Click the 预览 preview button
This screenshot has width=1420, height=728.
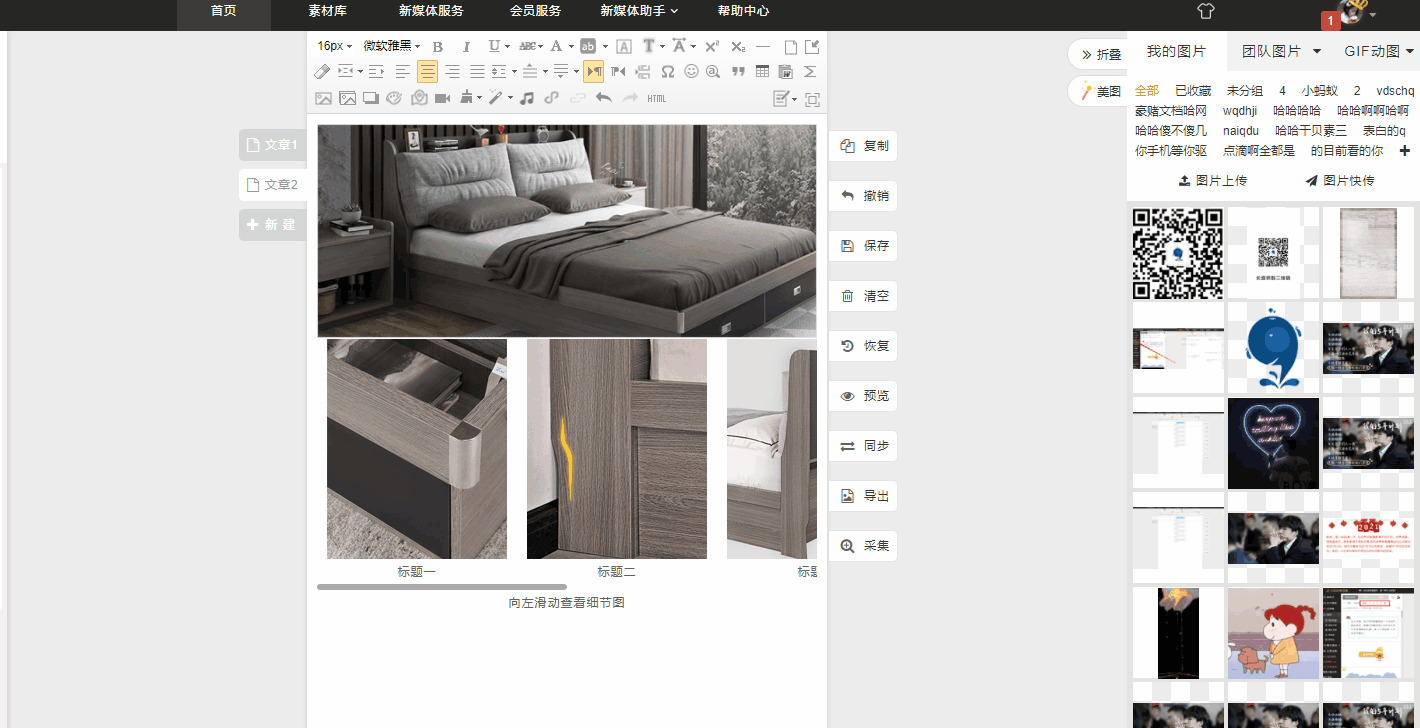(863, 396)
